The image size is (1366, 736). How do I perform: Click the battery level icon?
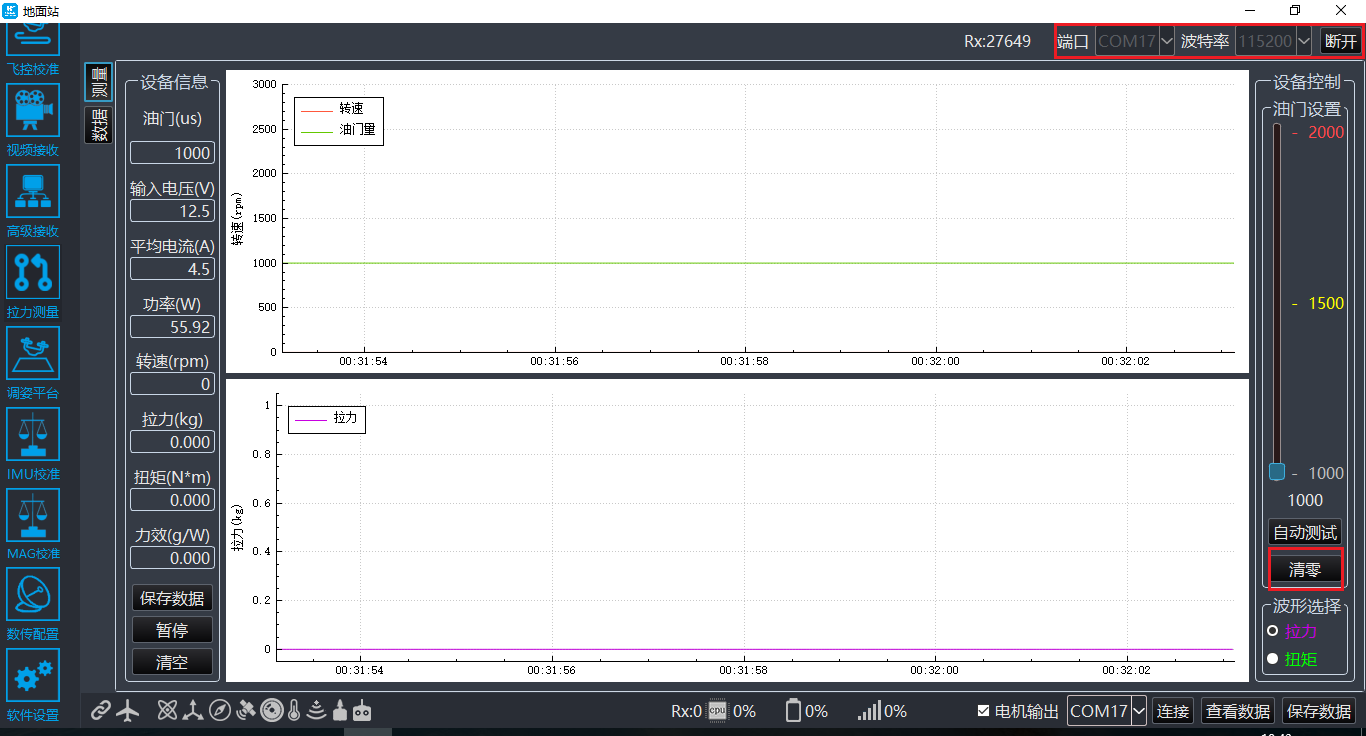[794, 711]
